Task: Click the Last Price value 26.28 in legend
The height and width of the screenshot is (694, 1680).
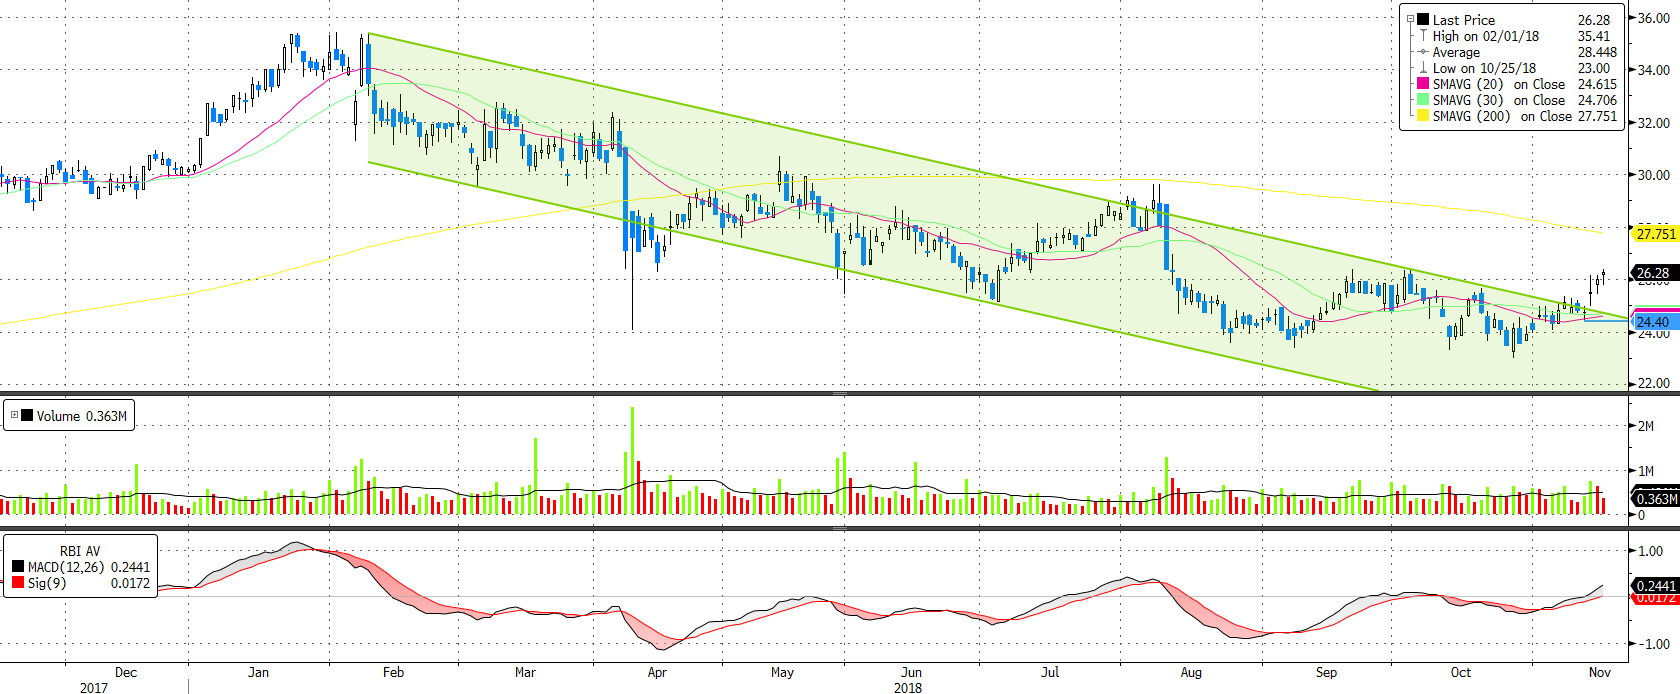Action: point(1594,20)
